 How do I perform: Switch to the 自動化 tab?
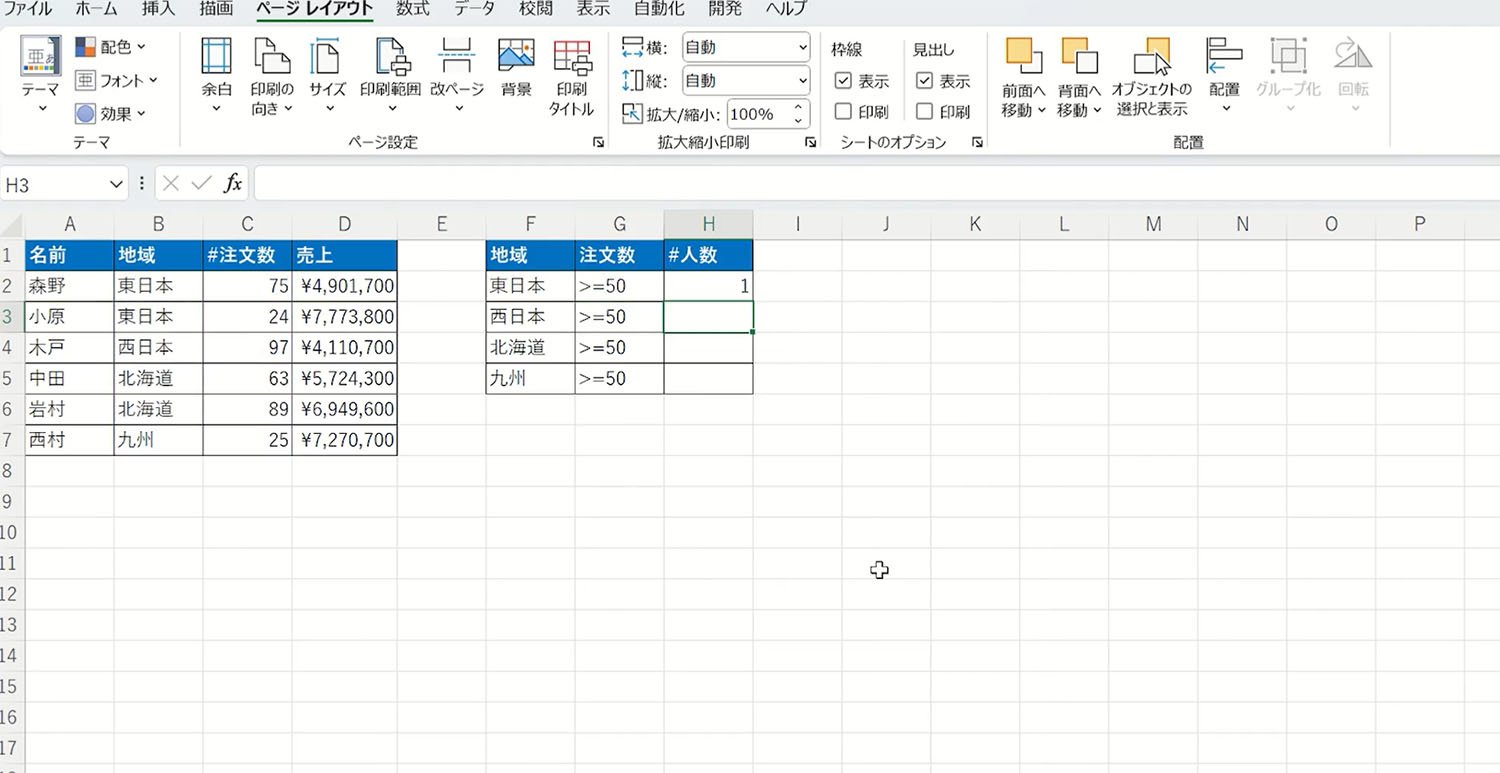click(659, 9)
